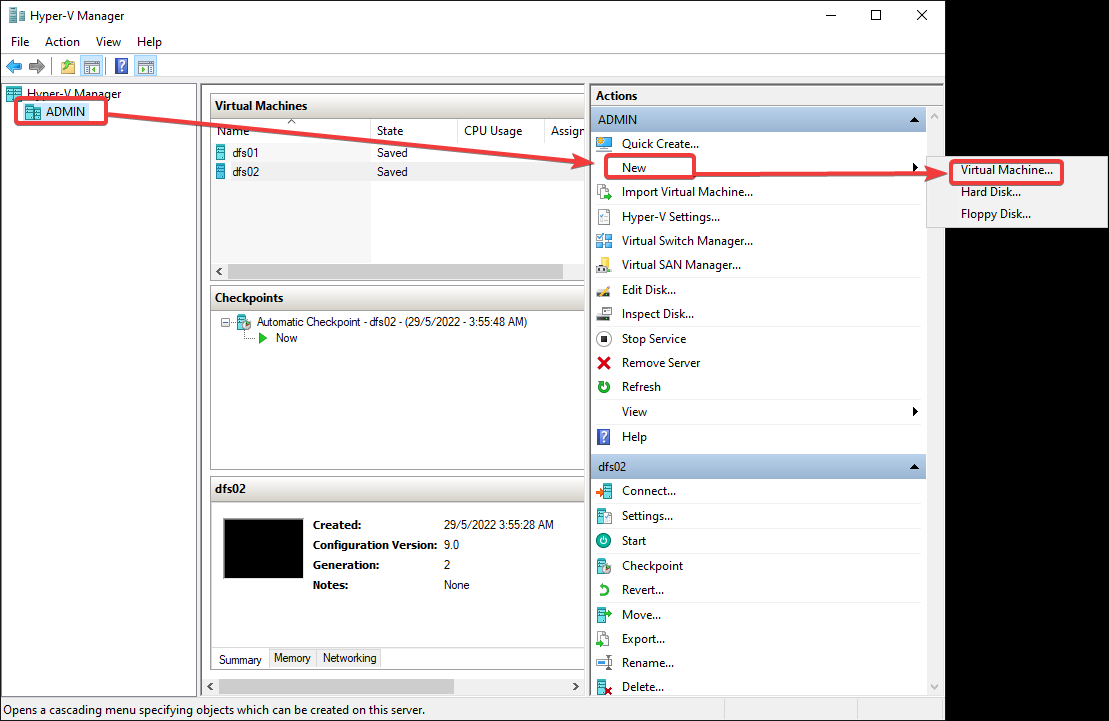The image size is (1109, 721).
Task: Click the center pane bottom scrollbar right arrow
Action: coord(576,686)
